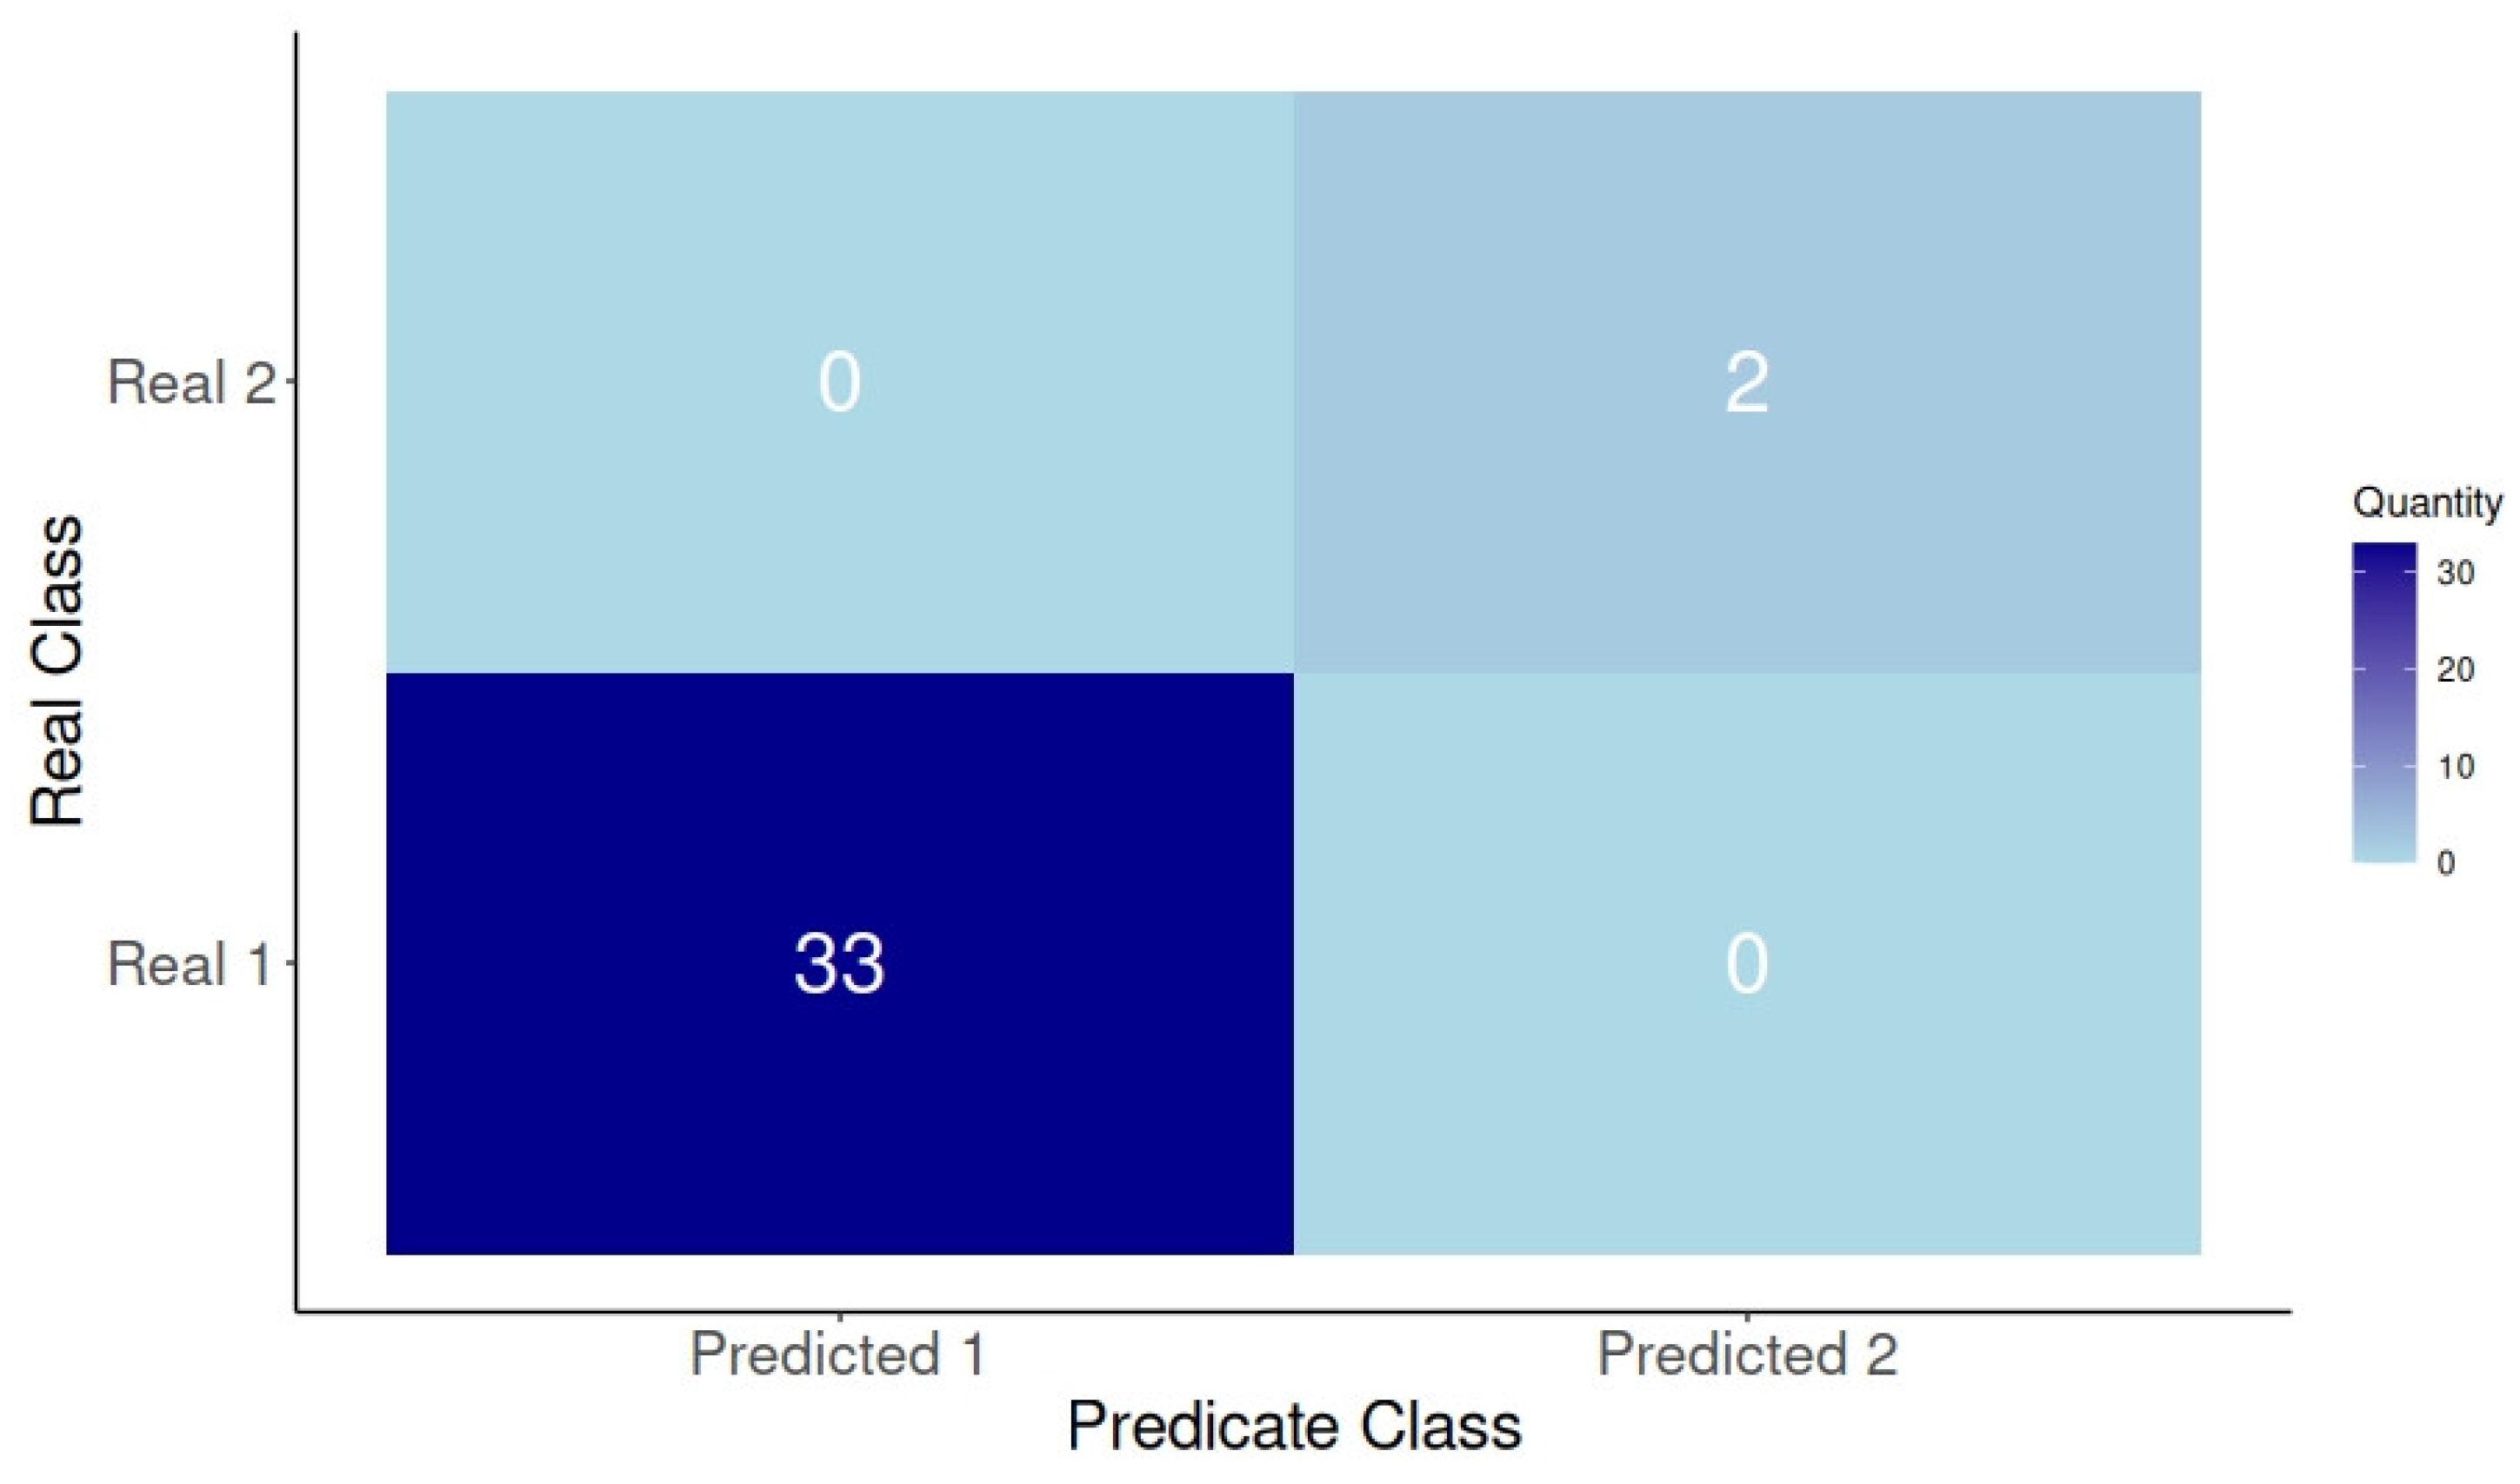Image resolution: width=2520 pixels, height=1484 pixels.
Task: Click the "Predicted 1" x-axis label
Action: coord(838,1354)
